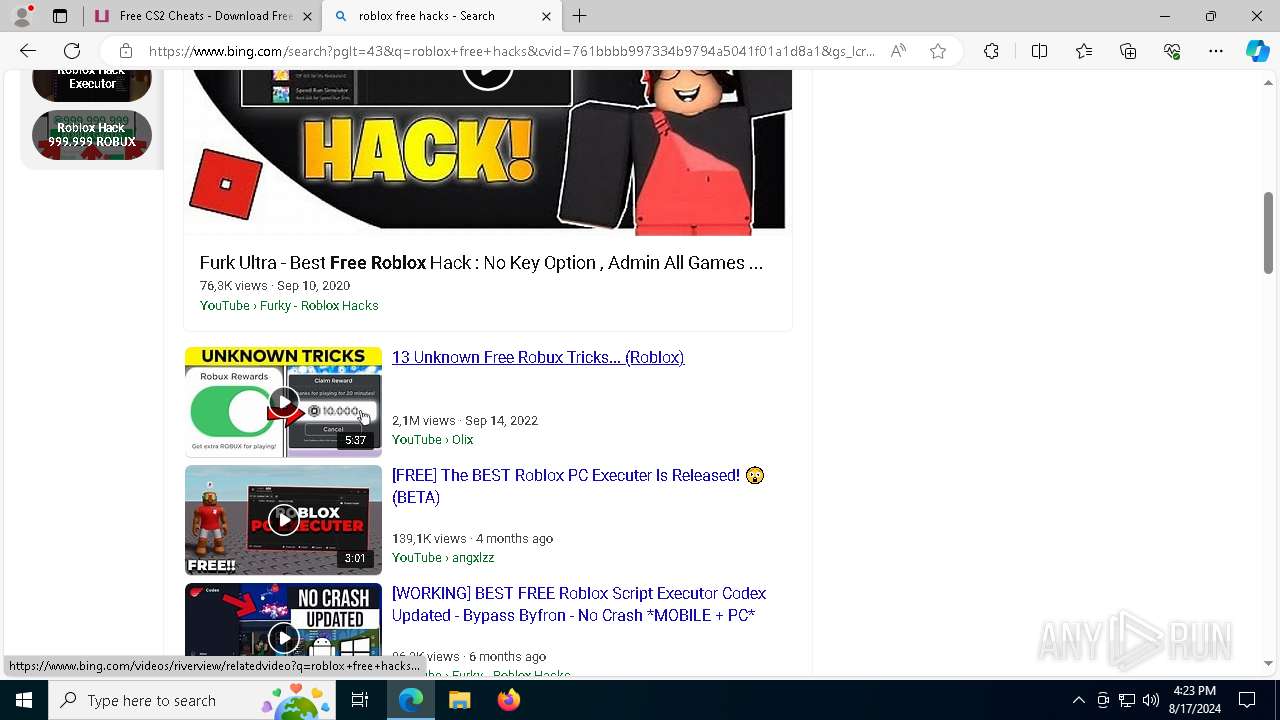This screenshot has height=720, width=1280.
Task: Open 13 Unknown Free Robux Tricks link
Action: tap(538, 357)
